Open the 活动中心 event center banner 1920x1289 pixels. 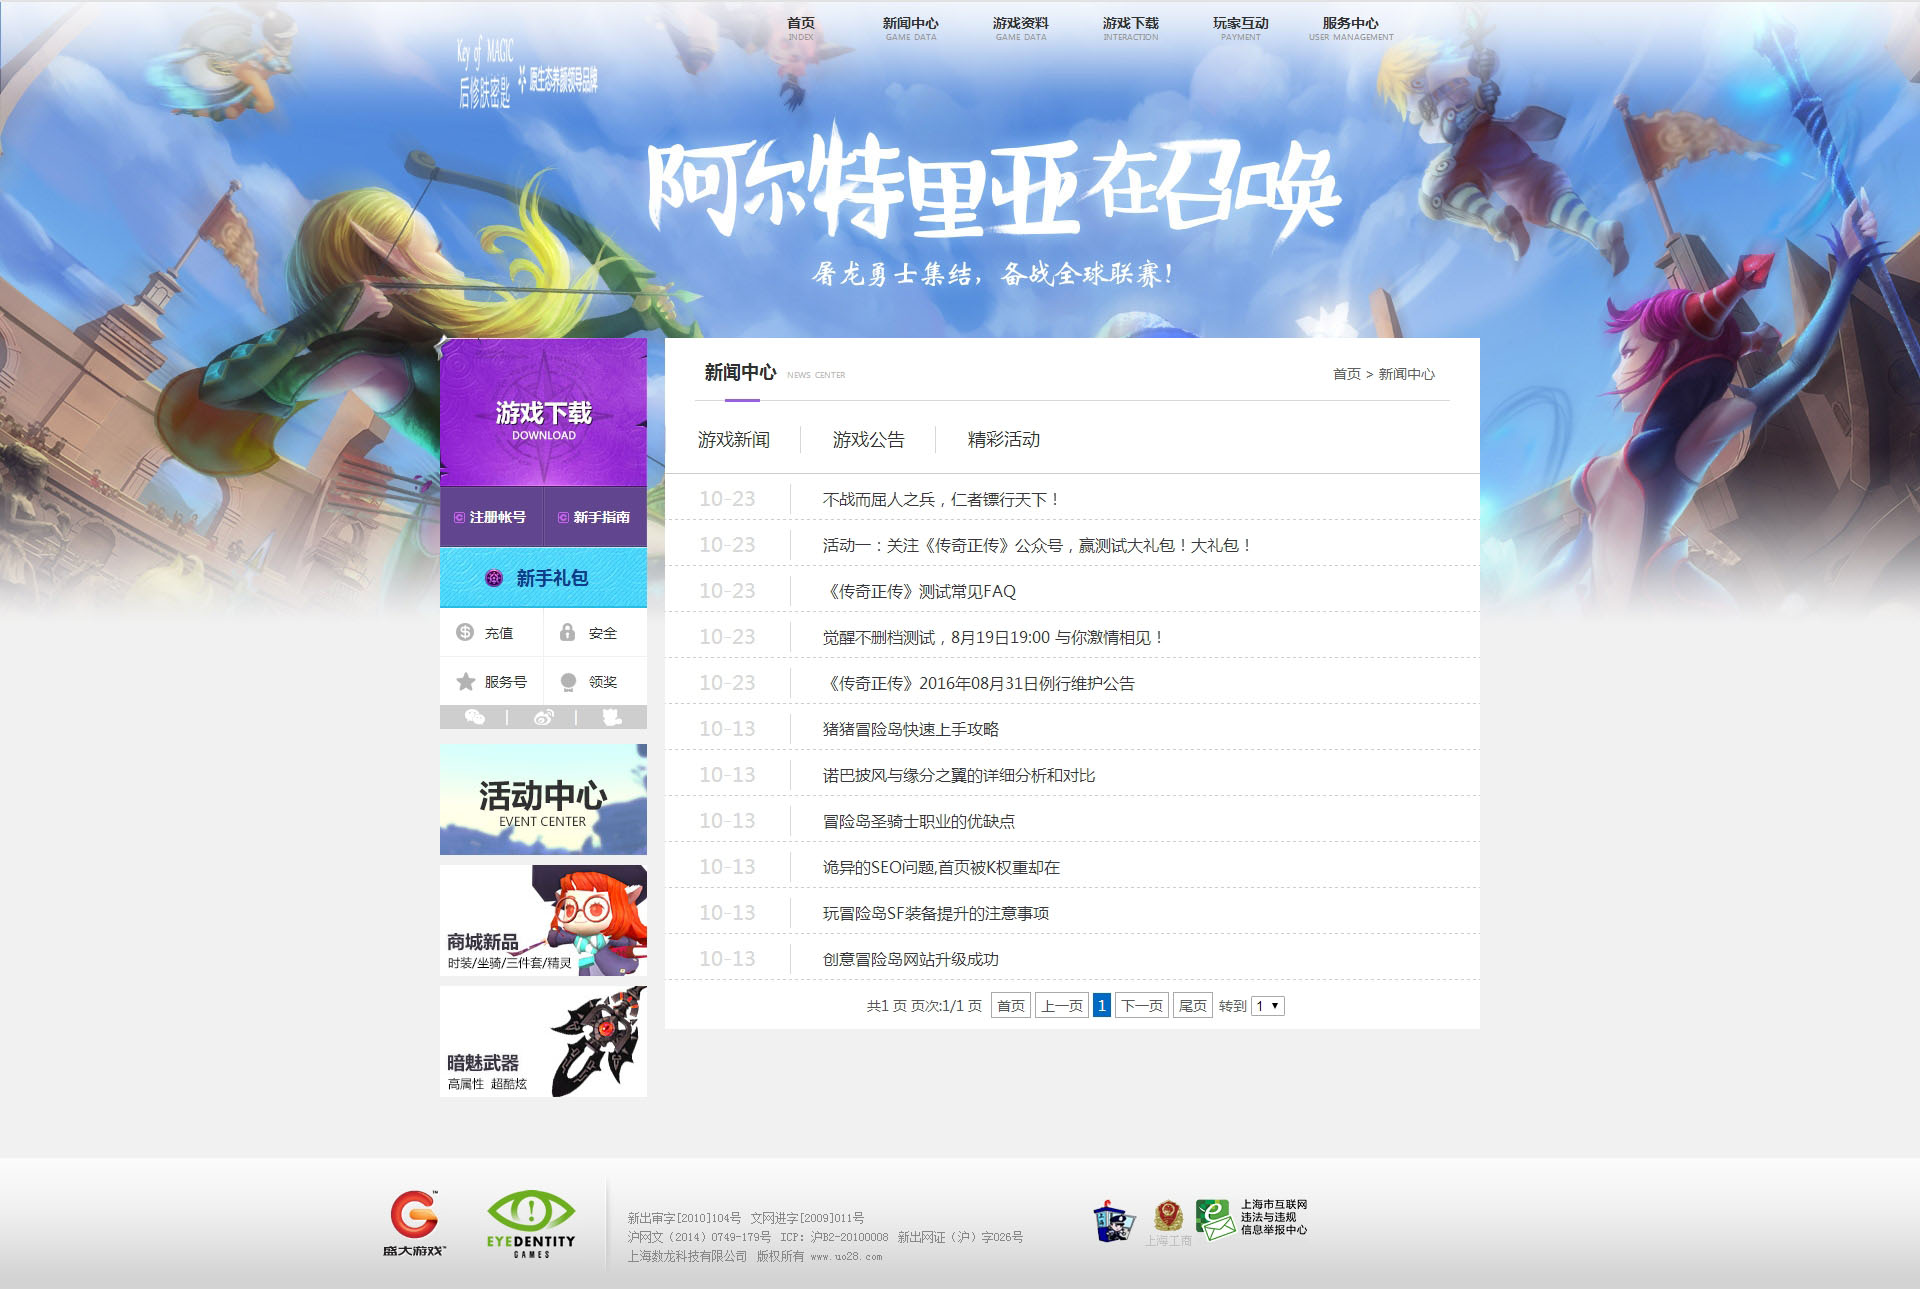(x=543, y=799)
